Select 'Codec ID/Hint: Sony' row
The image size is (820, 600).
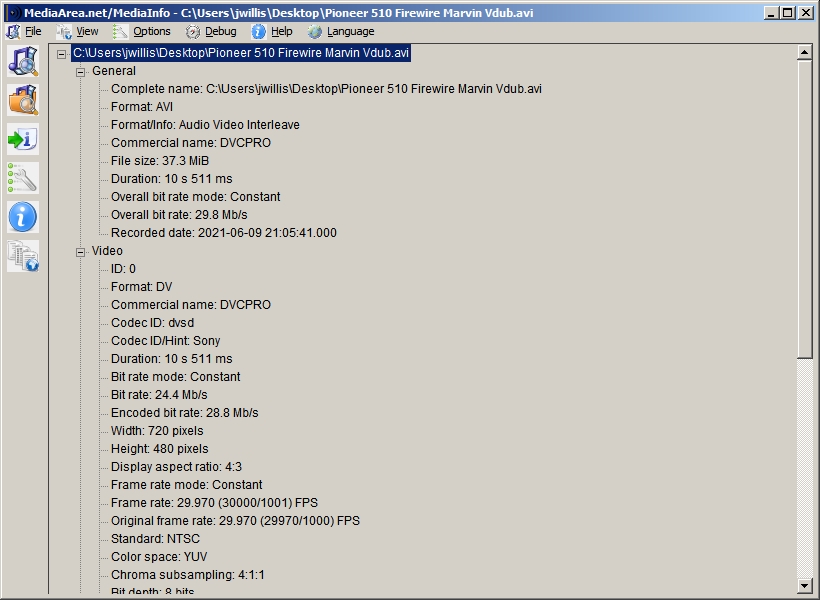[x=165, y=341]
